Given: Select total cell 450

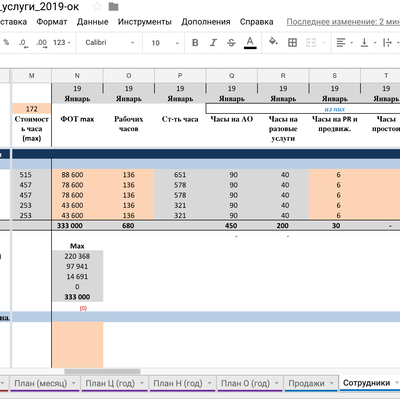Looking at the screenshot, I should (232, 226).
